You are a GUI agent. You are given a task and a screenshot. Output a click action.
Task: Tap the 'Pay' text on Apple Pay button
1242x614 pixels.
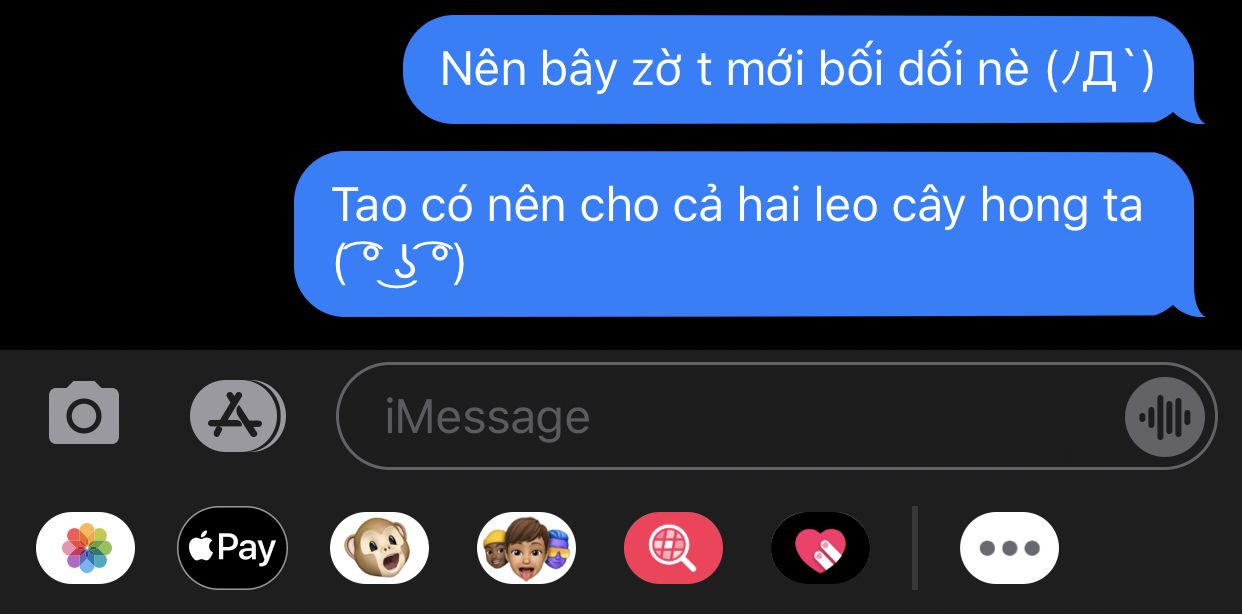[246, 549]
